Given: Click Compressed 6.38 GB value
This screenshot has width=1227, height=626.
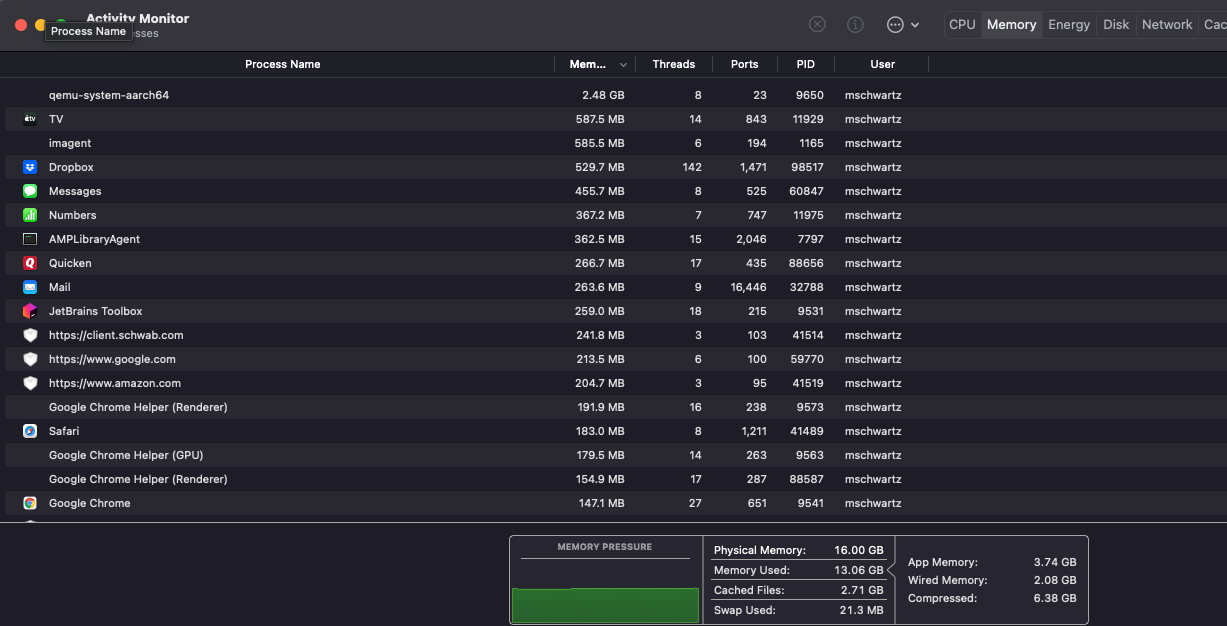Looking at the screenshot, I should point(1055,598).
